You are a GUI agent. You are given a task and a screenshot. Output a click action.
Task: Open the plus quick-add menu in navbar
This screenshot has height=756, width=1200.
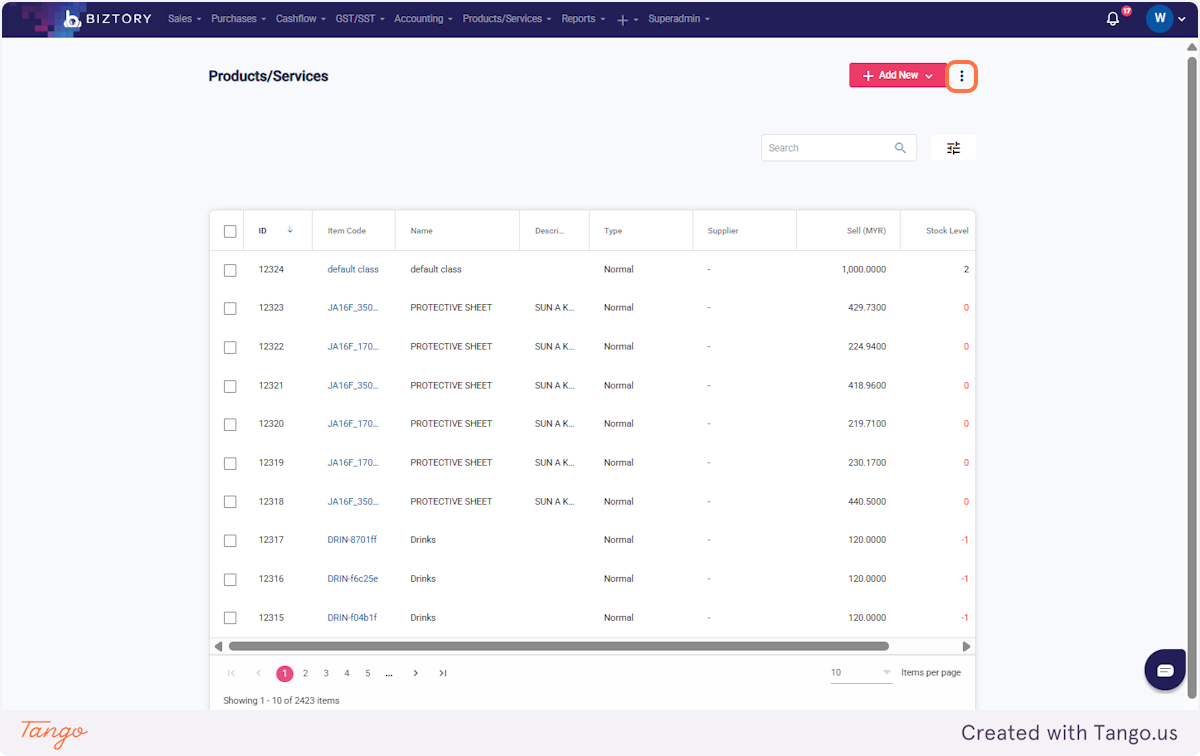[x=625, y=19]
